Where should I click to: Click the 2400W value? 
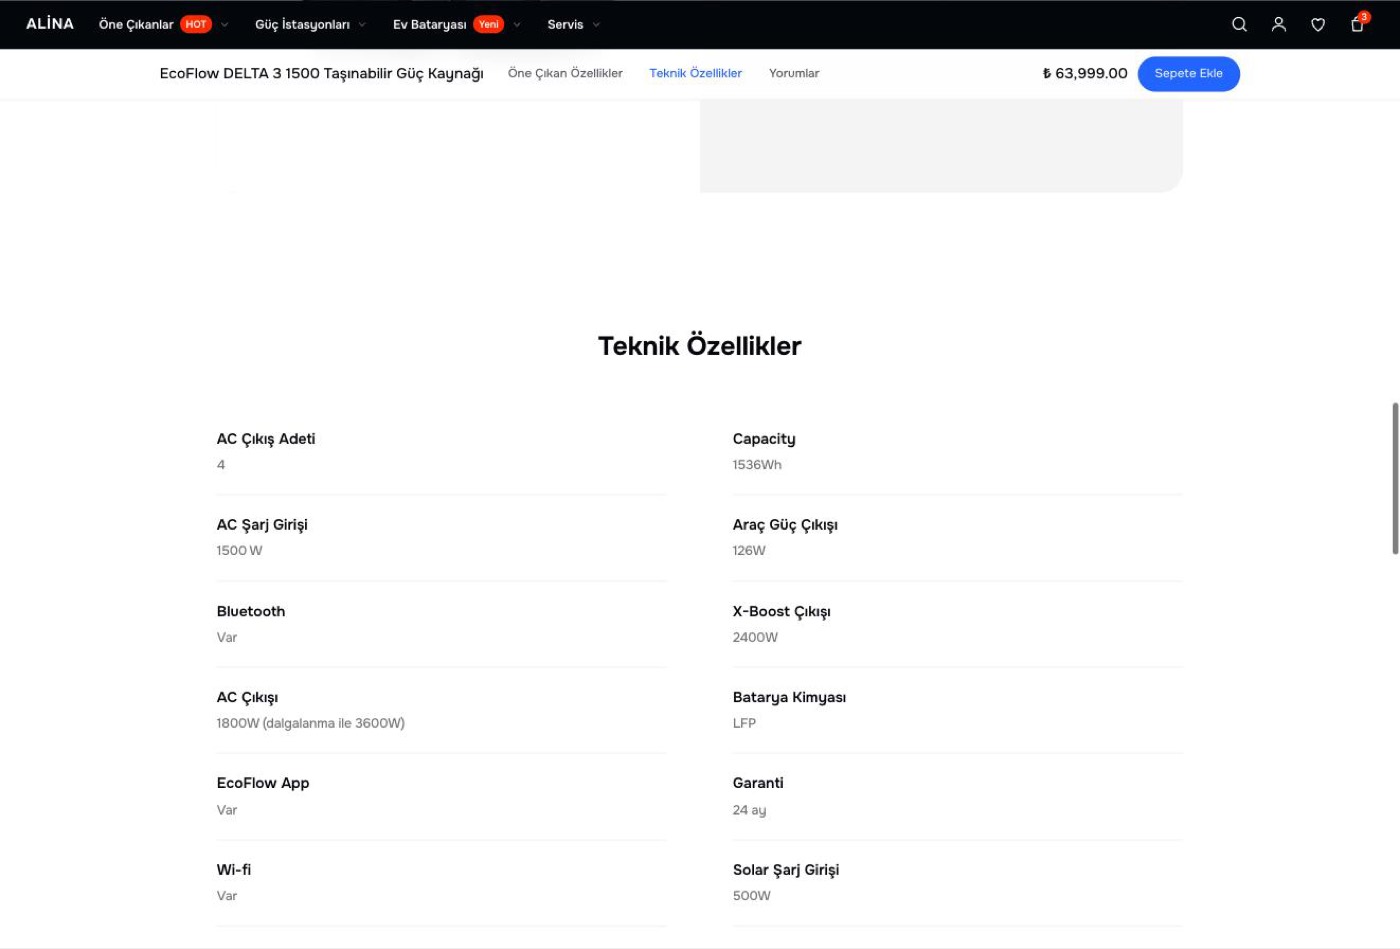coord(755,637)
